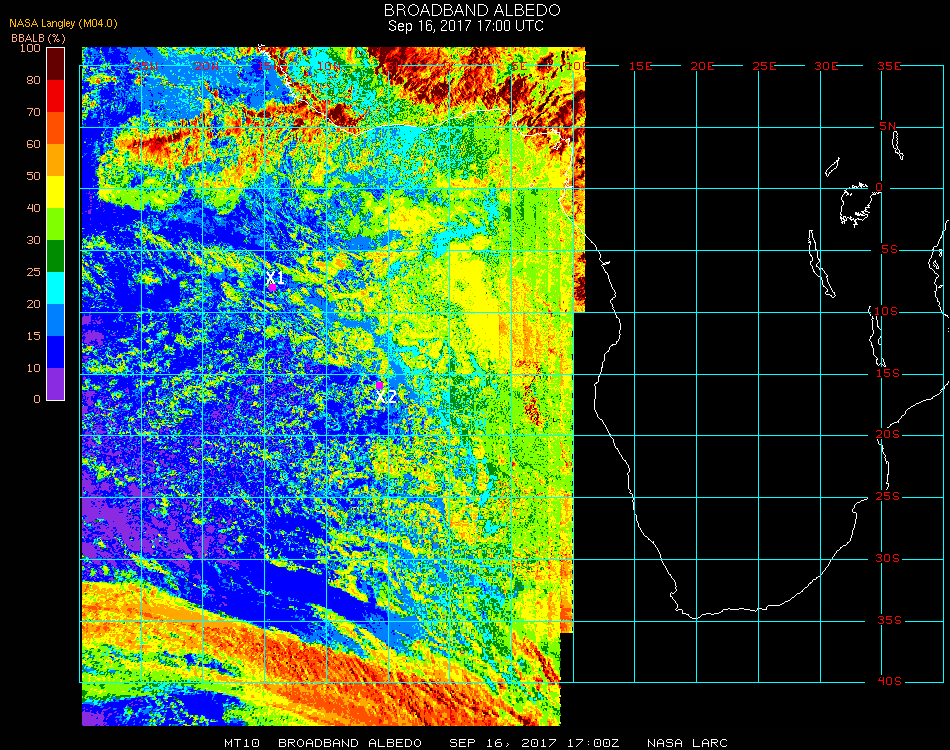Click the 'SEP 16, 2017 17:00Z' footer timestamp
950x750 pixels.
click(x=534, y=743)
